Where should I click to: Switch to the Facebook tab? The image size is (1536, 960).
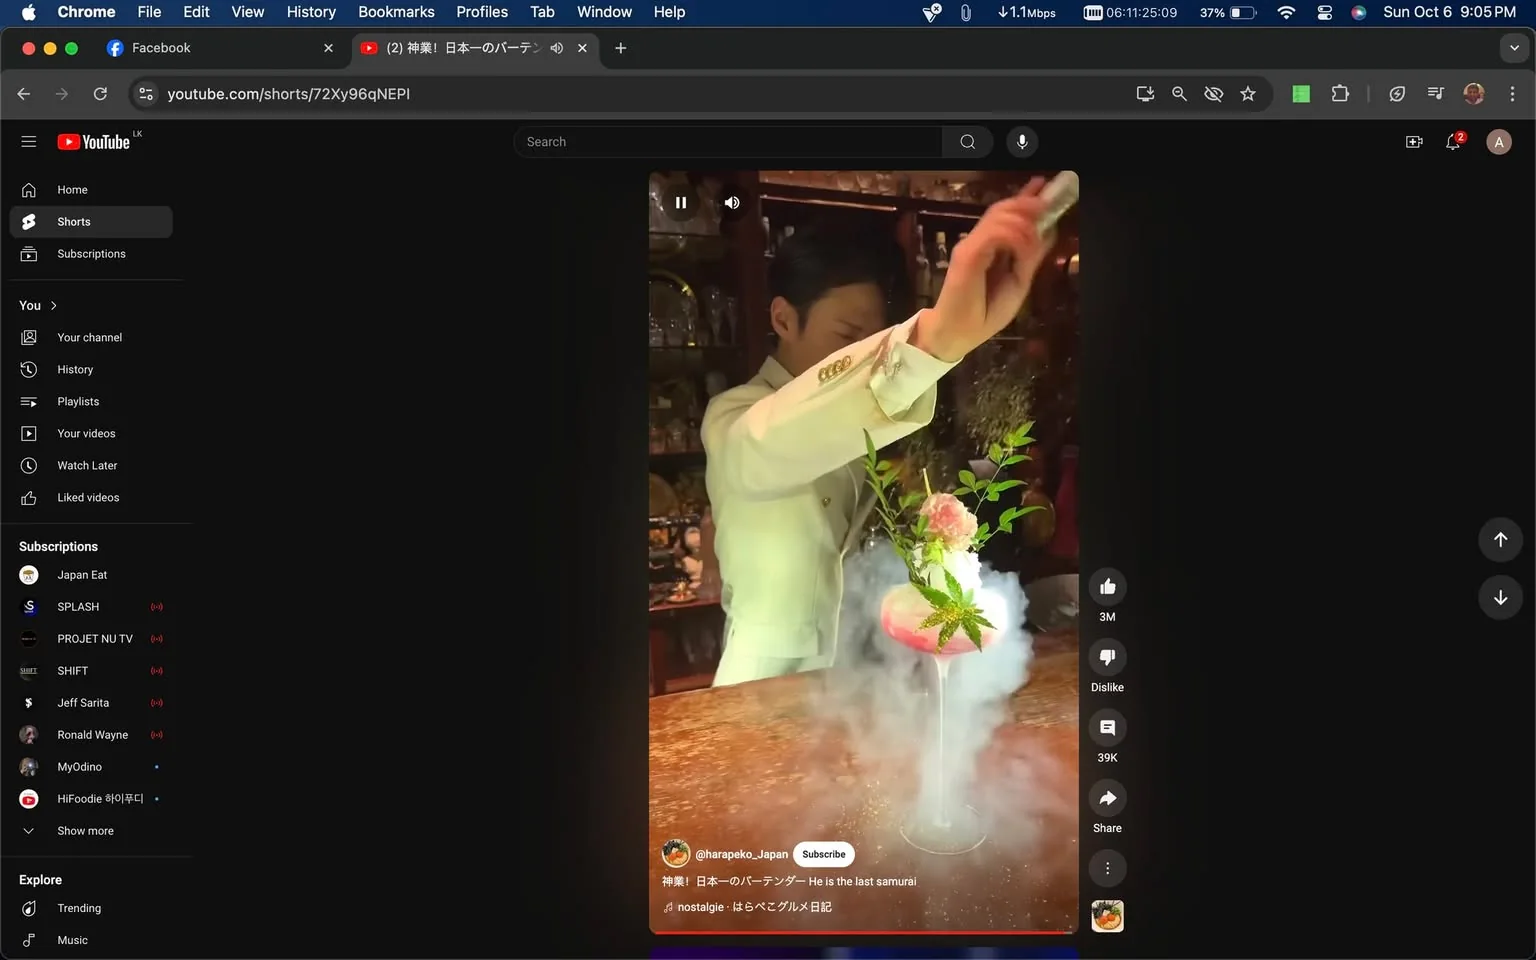point(220,48)
